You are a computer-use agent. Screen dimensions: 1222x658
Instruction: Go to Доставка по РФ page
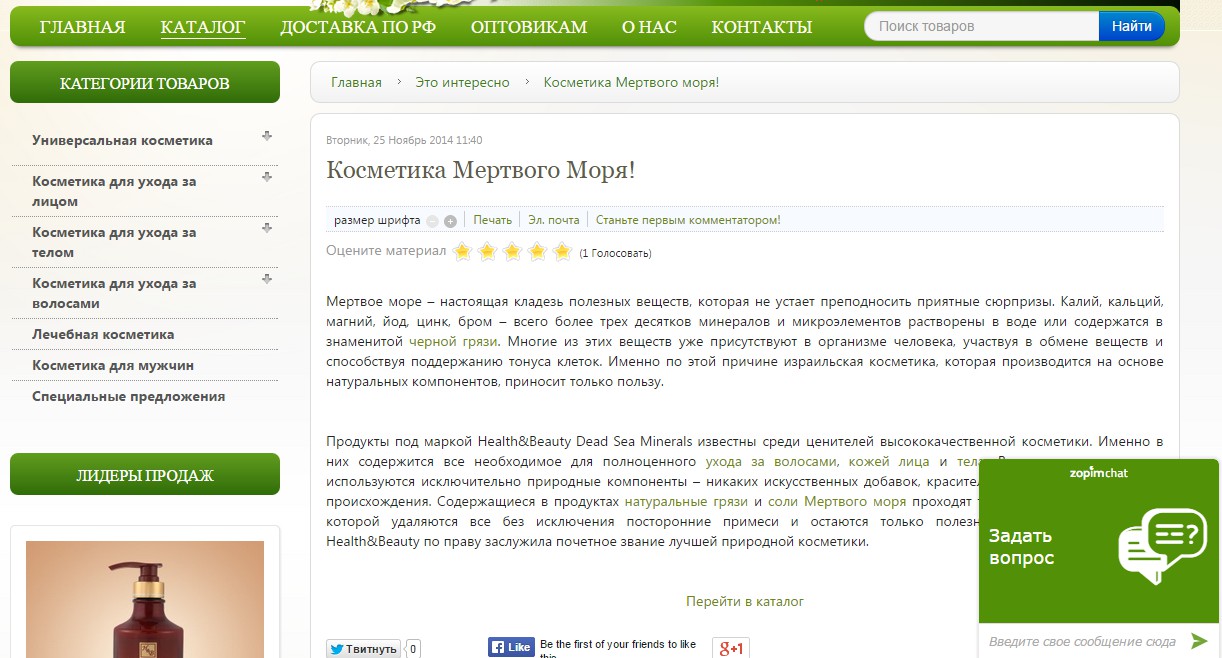tap(358, 27)
